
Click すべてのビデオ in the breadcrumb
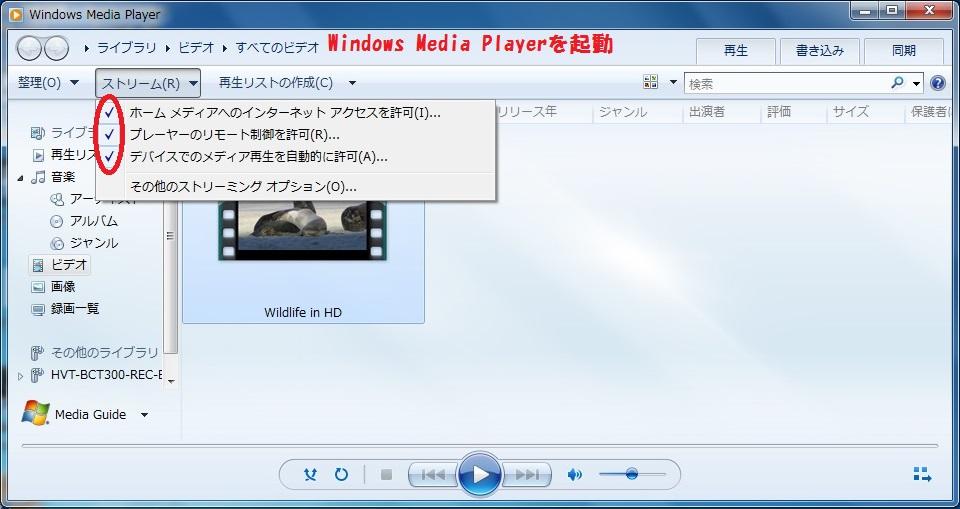click(278, 47)
